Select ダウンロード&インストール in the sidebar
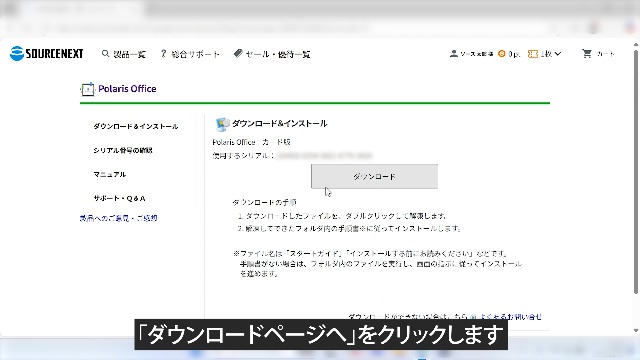Screen dimensions: 640x360 [x=136, y=127]
